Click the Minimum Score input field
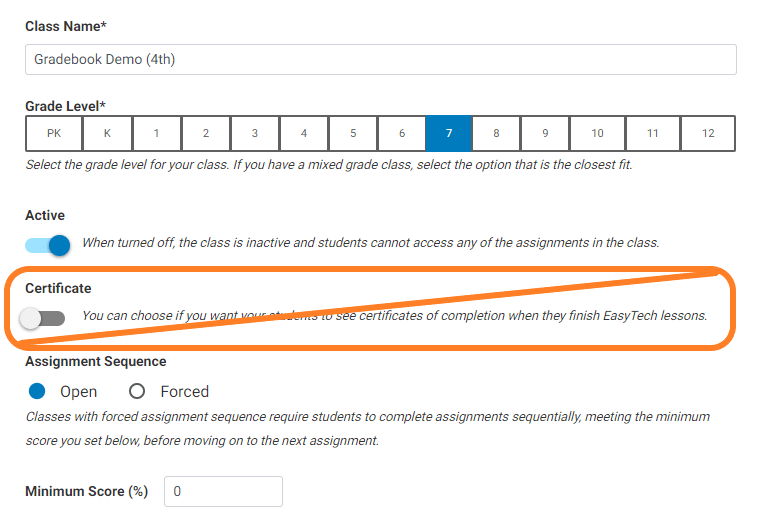 pos(223,491)
